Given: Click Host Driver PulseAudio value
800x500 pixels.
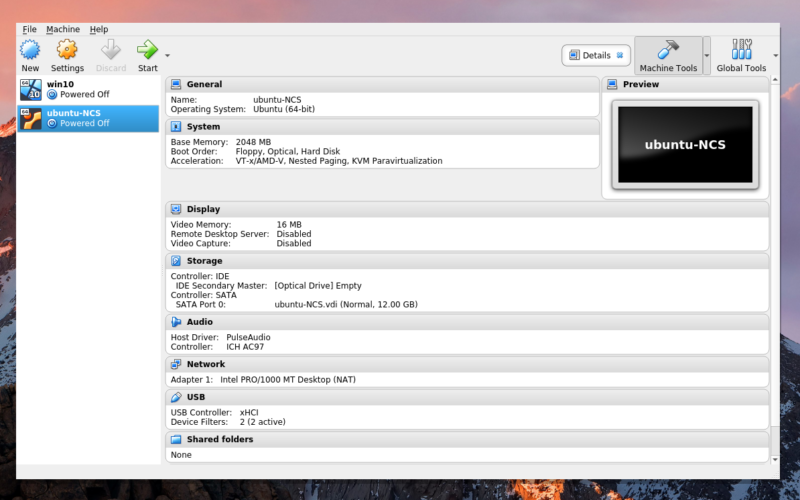Looking at the screenshot, I should (x=248, y=337).
